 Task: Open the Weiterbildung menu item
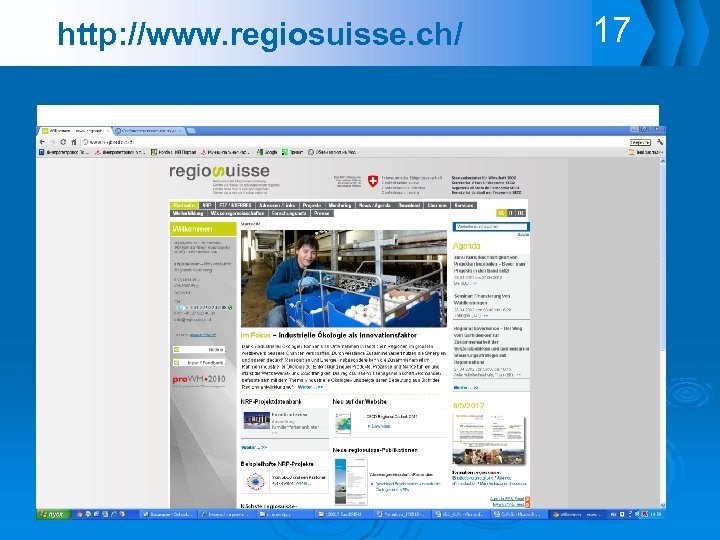pyautogui.click(x=188, y=214)
